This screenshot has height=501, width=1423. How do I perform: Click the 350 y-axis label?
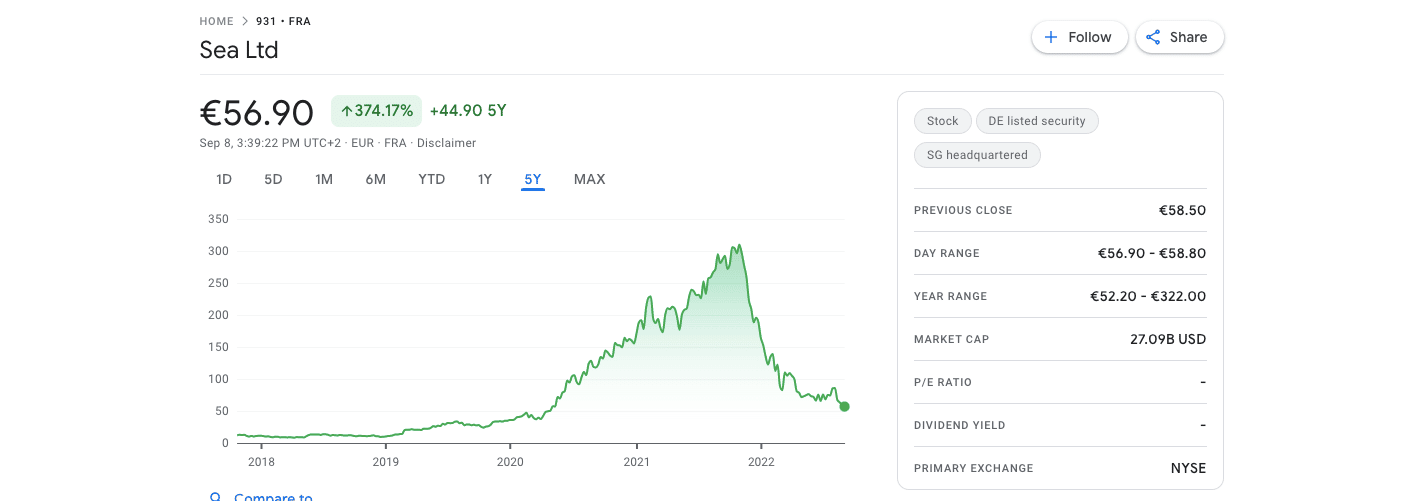coord(218,219)
